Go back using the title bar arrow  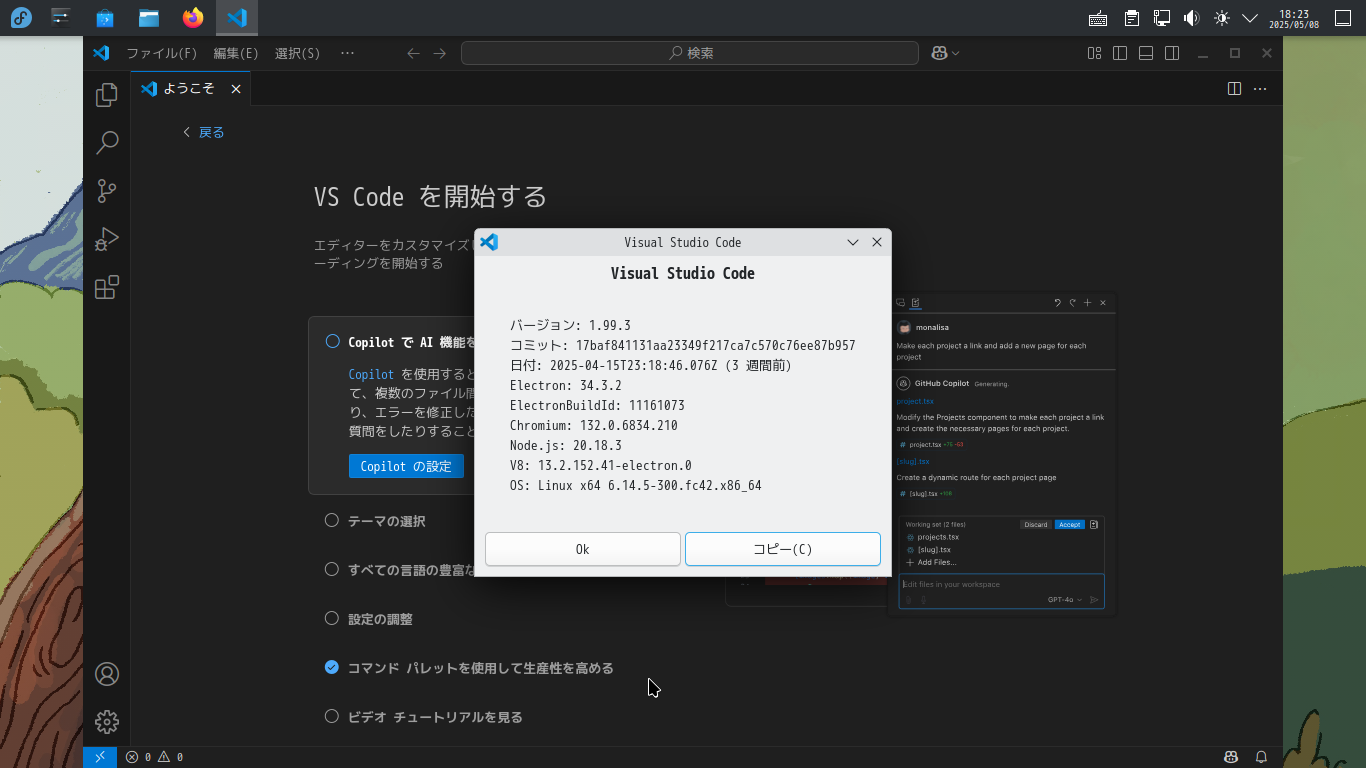pos(413,53)
